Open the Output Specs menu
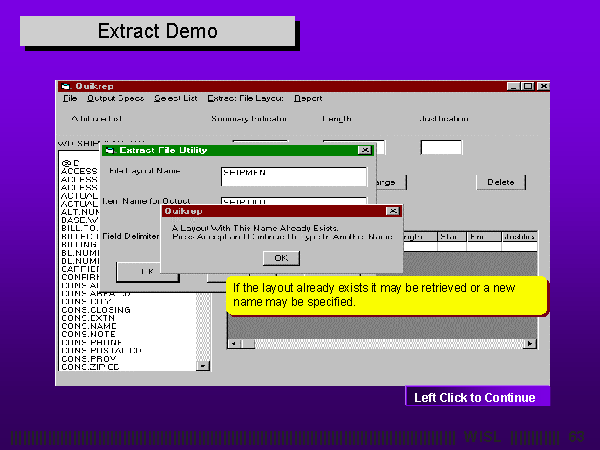This screenshot has height=450, width=600. [115, 98]
